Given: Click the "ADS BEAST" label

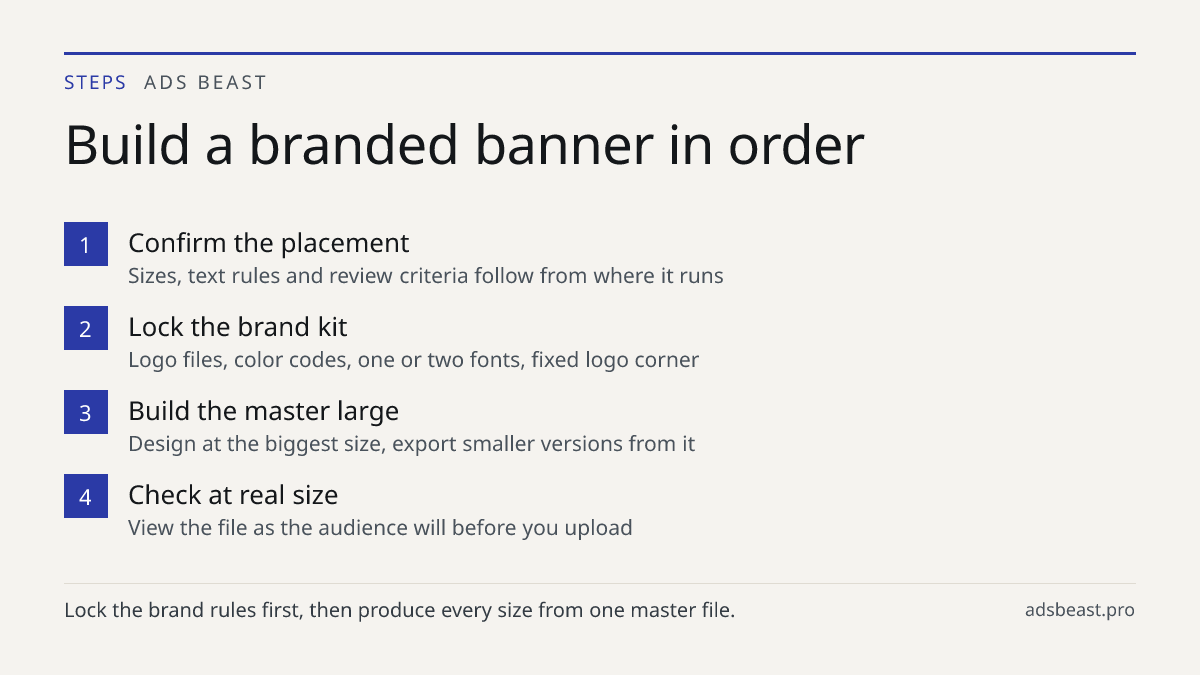Looking at the screenshot, I should [x=205, y=83].
